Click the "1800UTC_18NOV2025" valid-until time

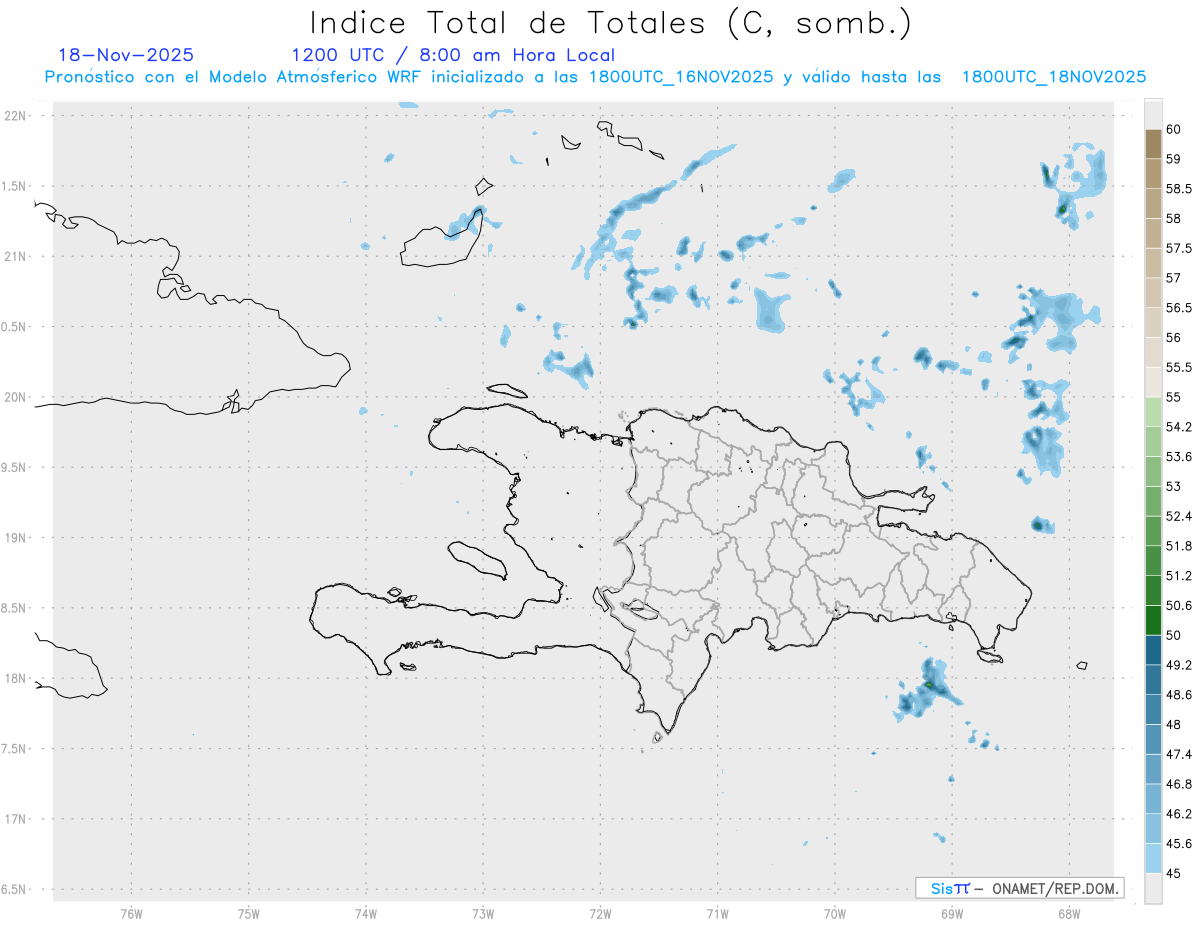pyautogui.click(x=1054, y=77)
